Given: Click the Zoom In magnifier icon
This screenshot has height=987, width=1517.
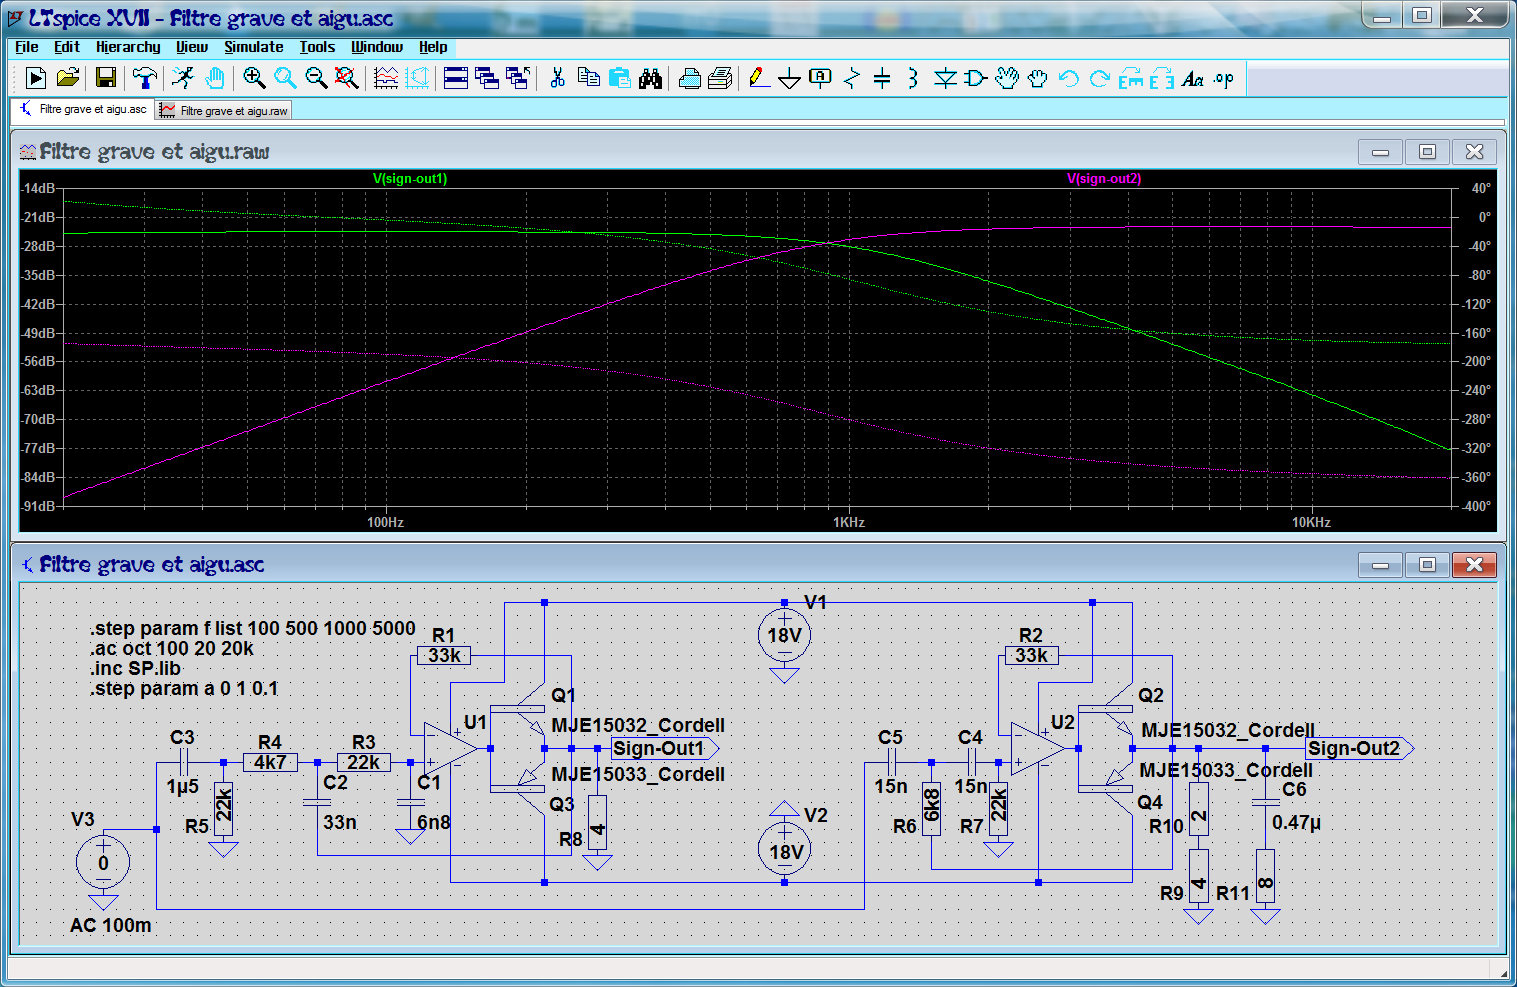Looking at the screenshot, I should pyautogui.click(x=254, y=78).
